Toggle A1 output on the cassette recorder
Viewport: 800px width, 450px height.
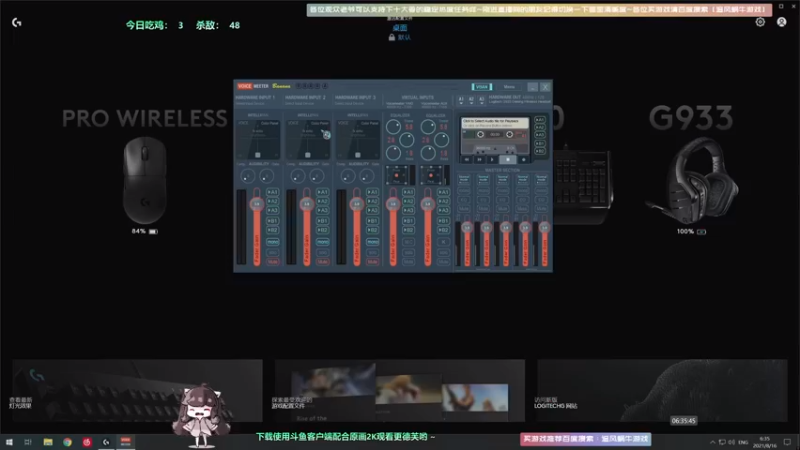coord(540,120)
